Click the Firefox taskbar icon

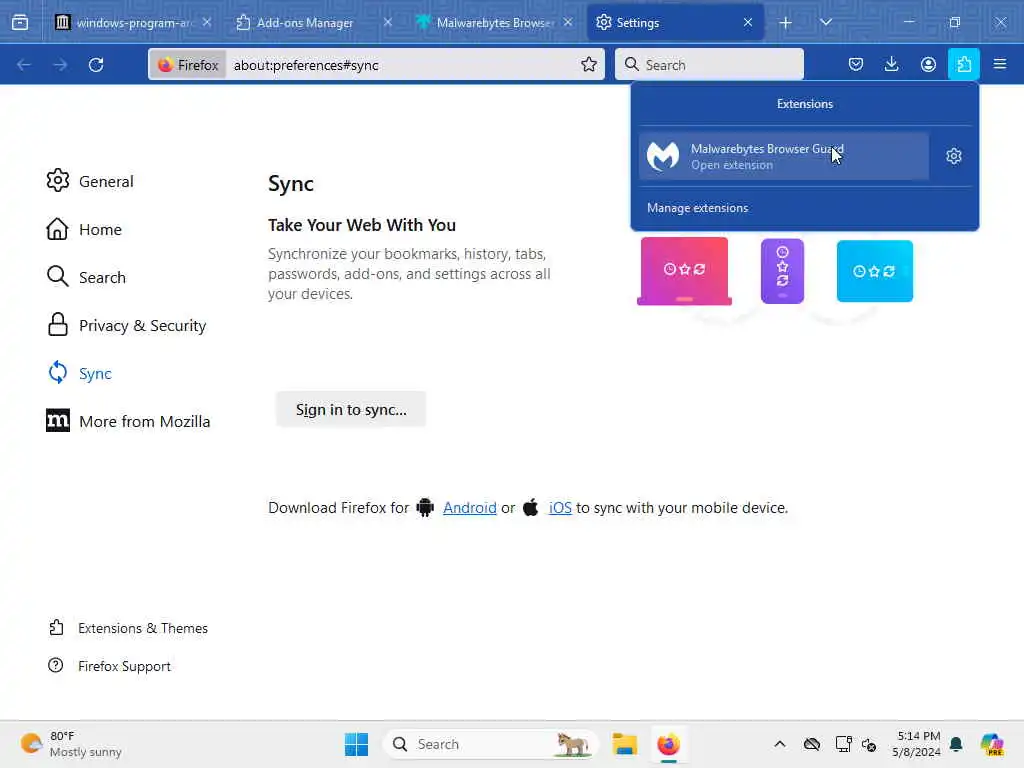[x=668, y=744]
